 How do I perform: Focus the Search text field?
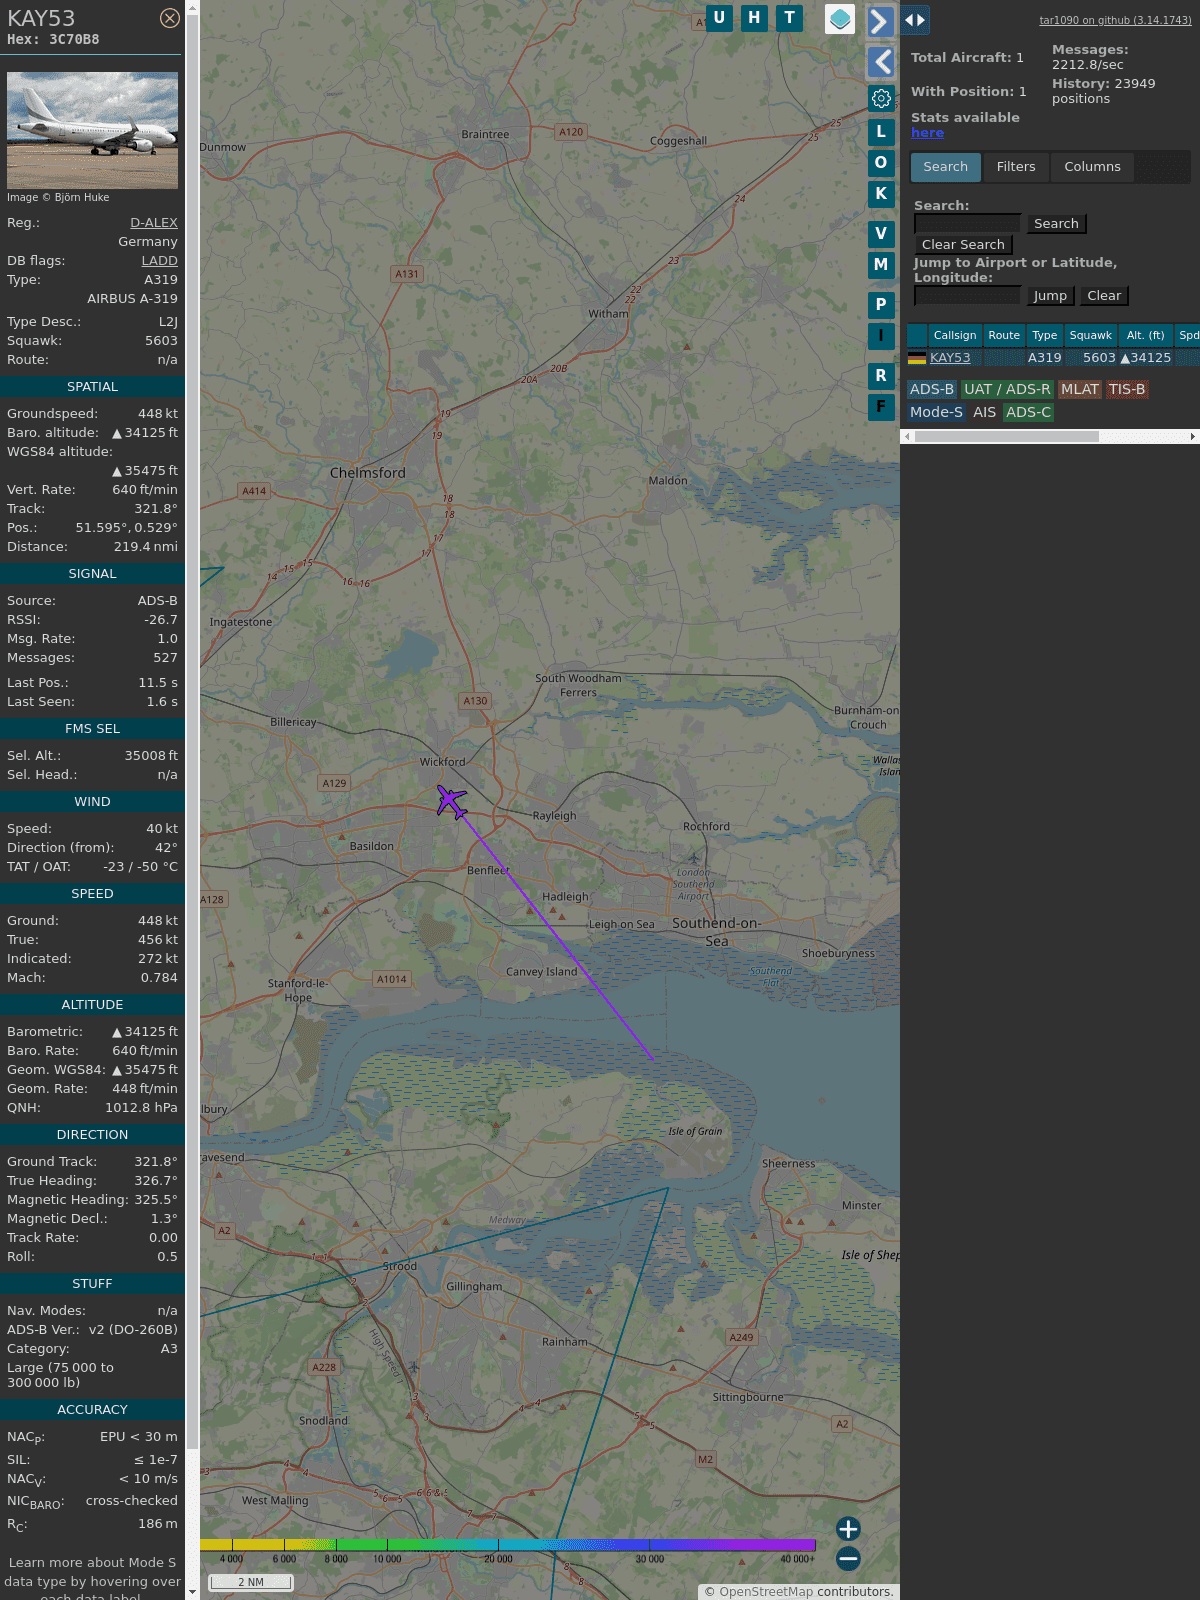[x=967, y=224]
